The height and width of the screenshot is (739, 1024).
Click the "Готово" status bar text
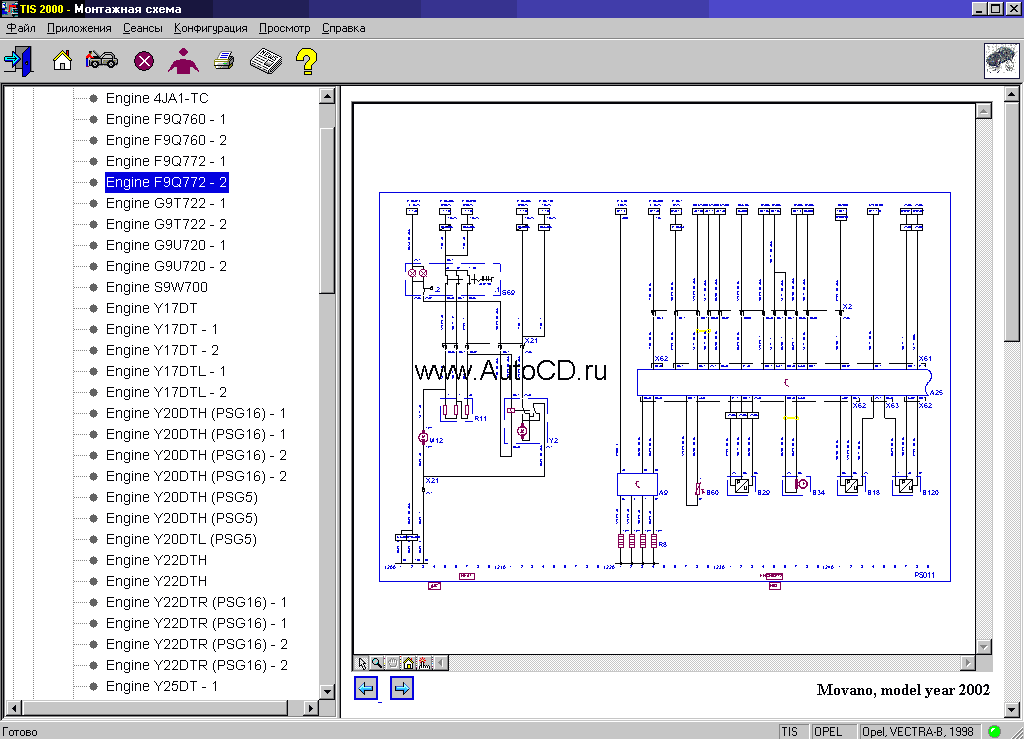[x=20, y=732]
